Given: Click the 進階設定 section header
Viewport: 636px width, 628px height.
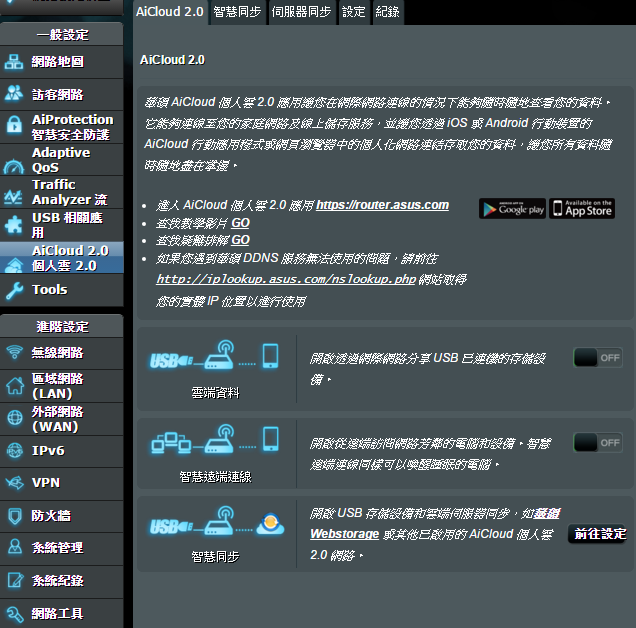Looking at the screenshot, I should 62,327.
